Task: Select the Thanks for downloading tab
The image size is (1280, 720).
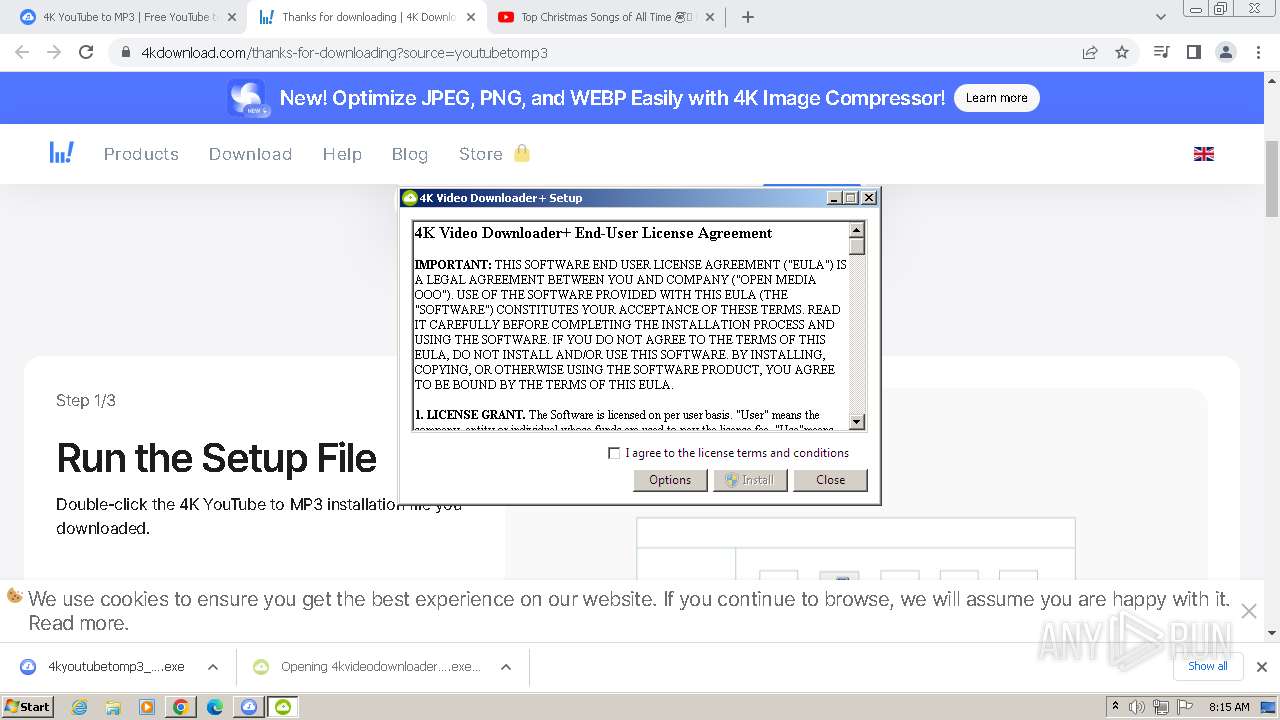Action: tap(367, 17)
